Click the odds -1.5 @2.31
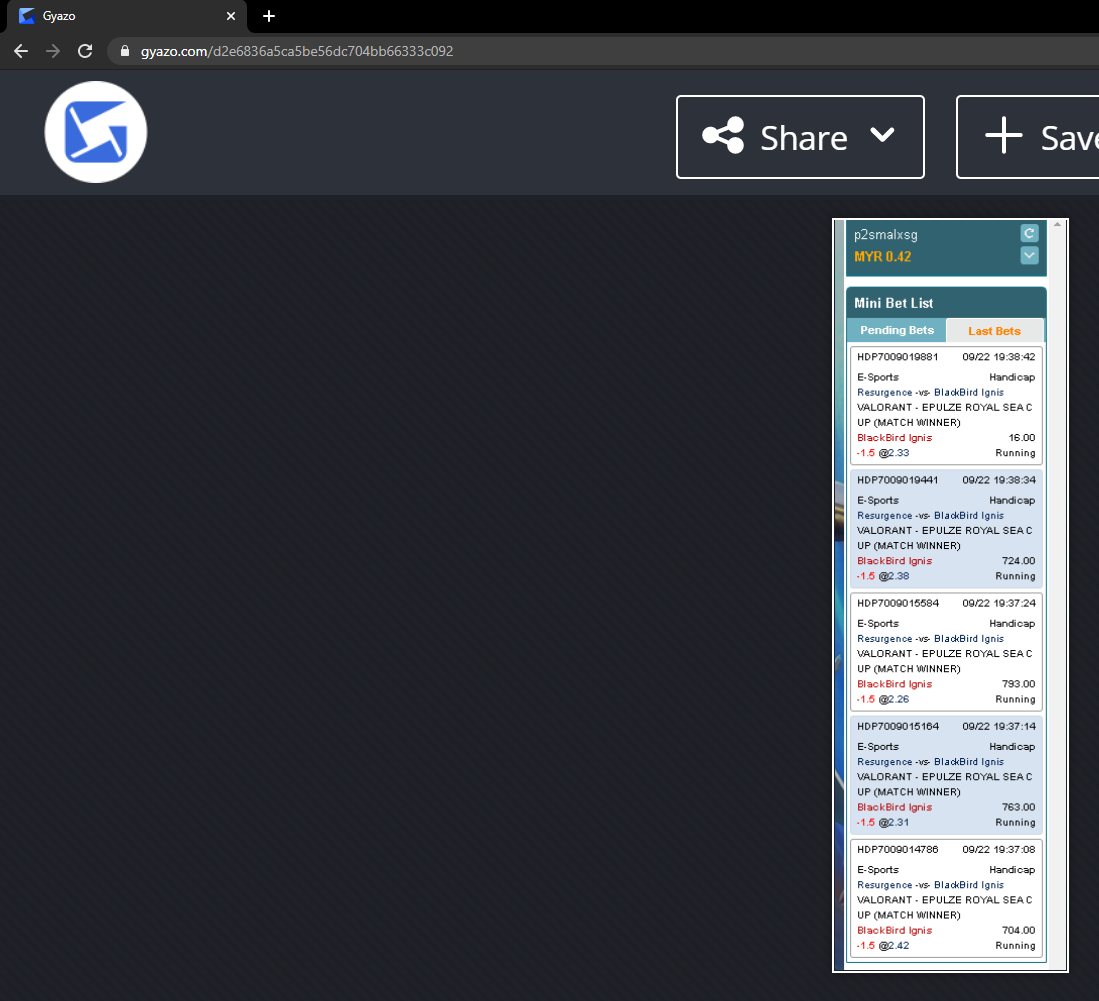This screenshot has height=1001, width=1099. [x=882, y=823]
